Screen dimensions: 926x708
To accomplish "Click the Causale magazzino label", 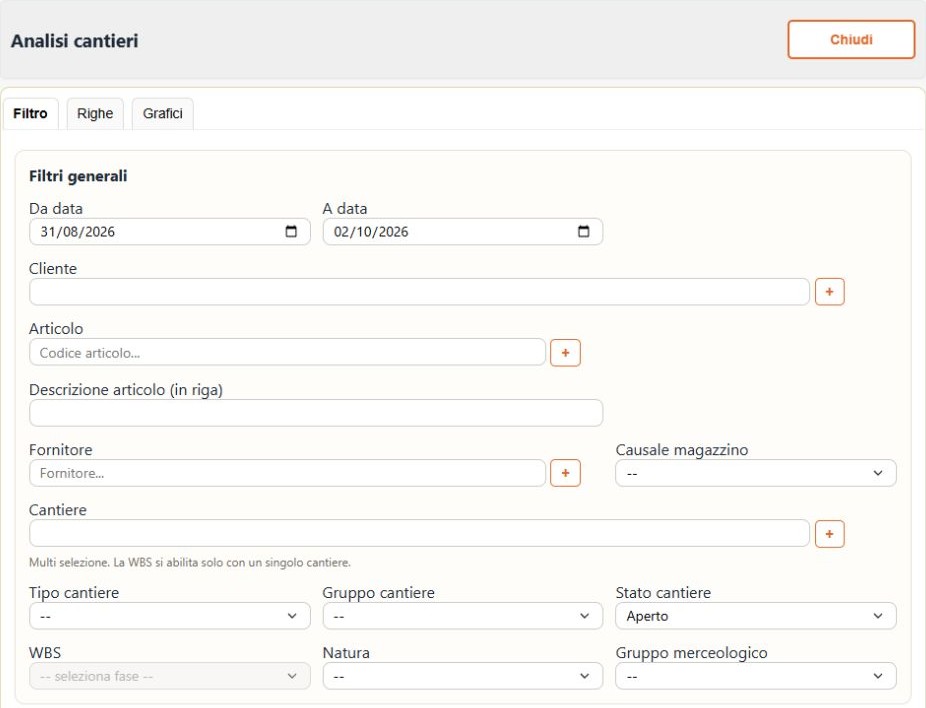I will click(682, 450).
